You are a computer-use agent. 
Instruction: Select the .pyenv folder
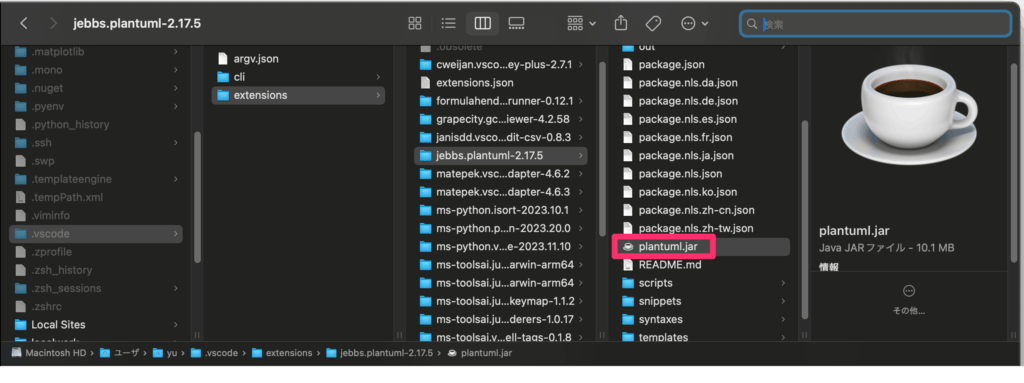point(96,106)
